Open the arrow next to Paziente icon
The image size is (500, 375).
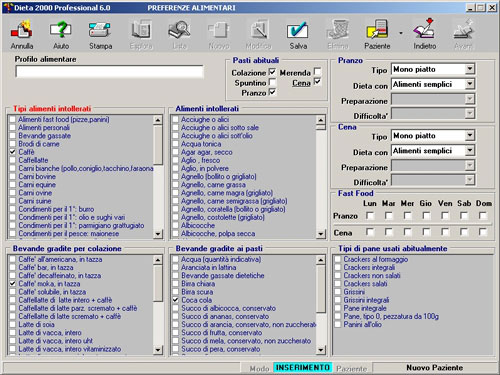tap(401, 33)
